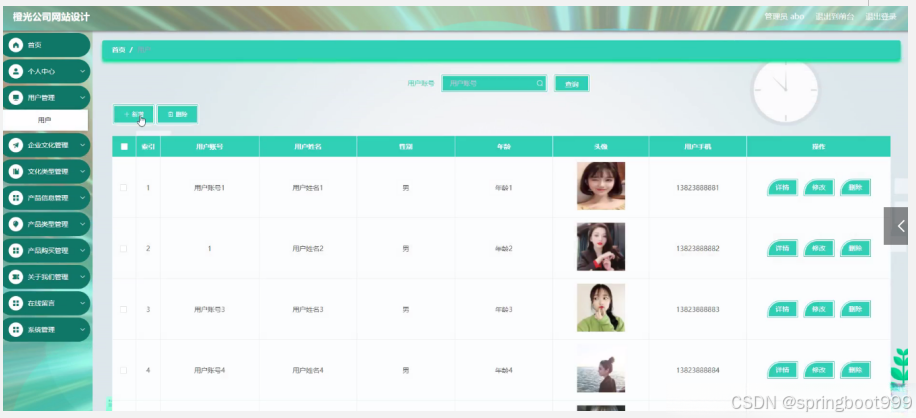The image size is (916, 418).
Task: Click the avatar photo in row 用户姓名1
Action: pyautogui.click(x=601, y=186)
